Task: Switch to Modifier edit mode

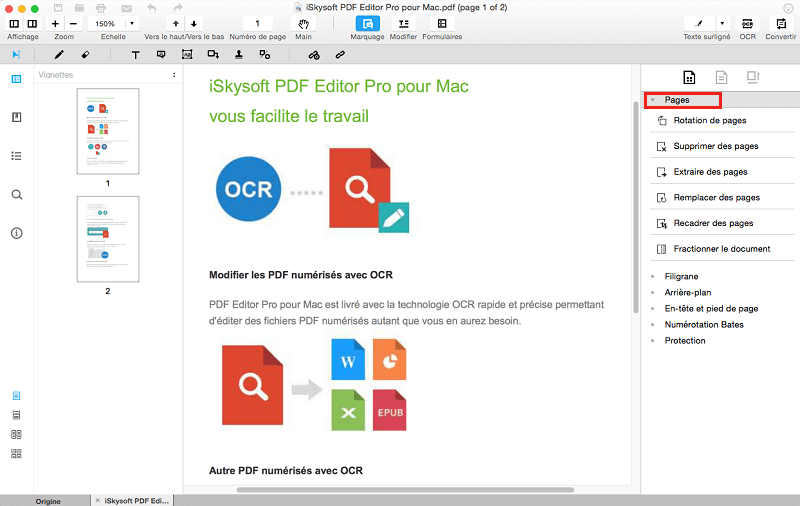Action: (403, 23)
